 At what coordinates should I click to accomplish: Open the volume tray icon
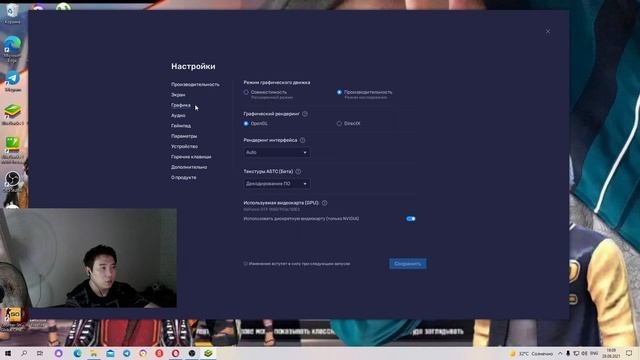pyautogui.click(x=584, y=353)
